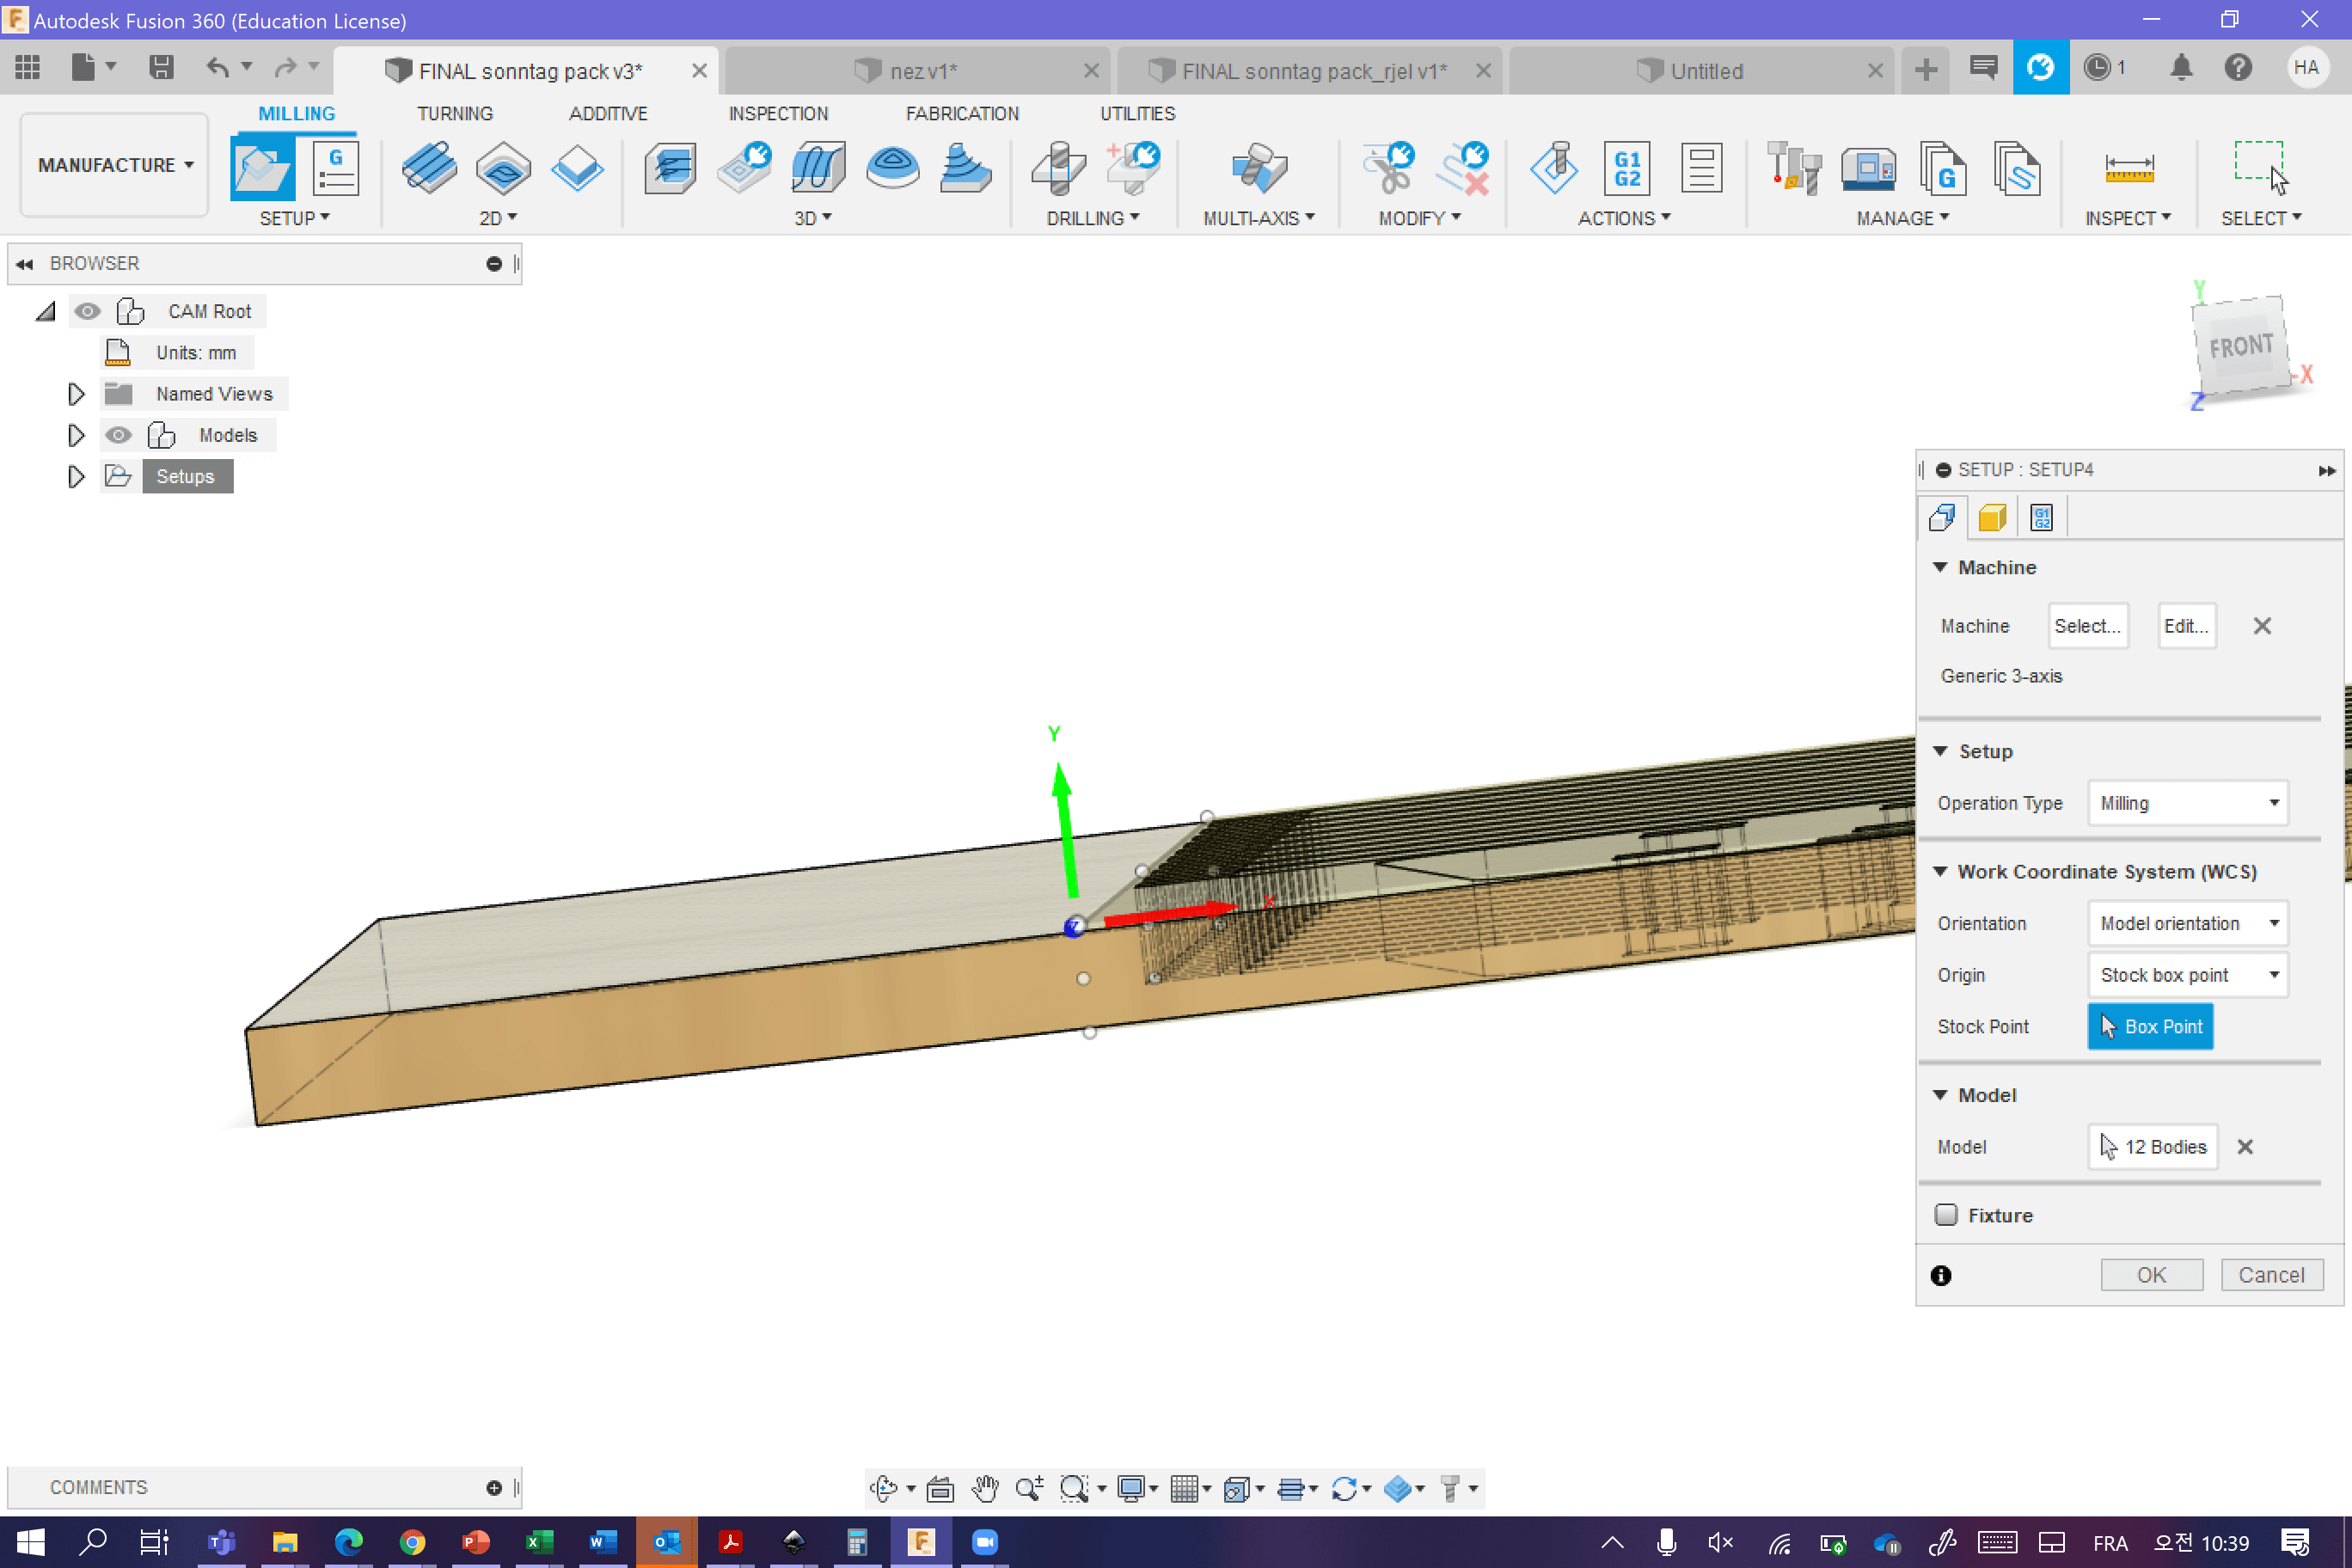
Task: Open Excel from the Windows taskbar
Action: point(539,1541)
